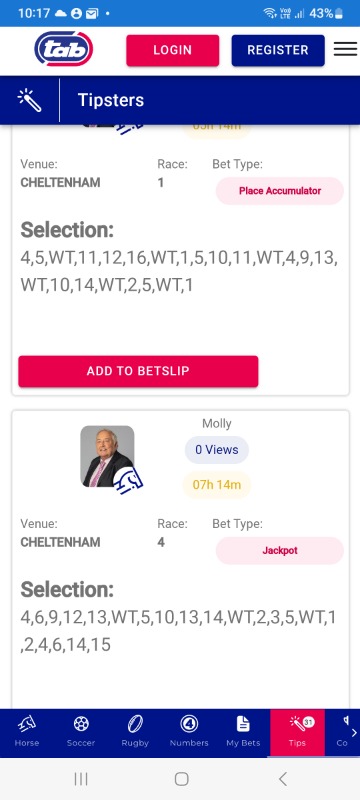Switch to the Tips tab
This screenshot has height=800, width=360.
(x=297, y=732)
